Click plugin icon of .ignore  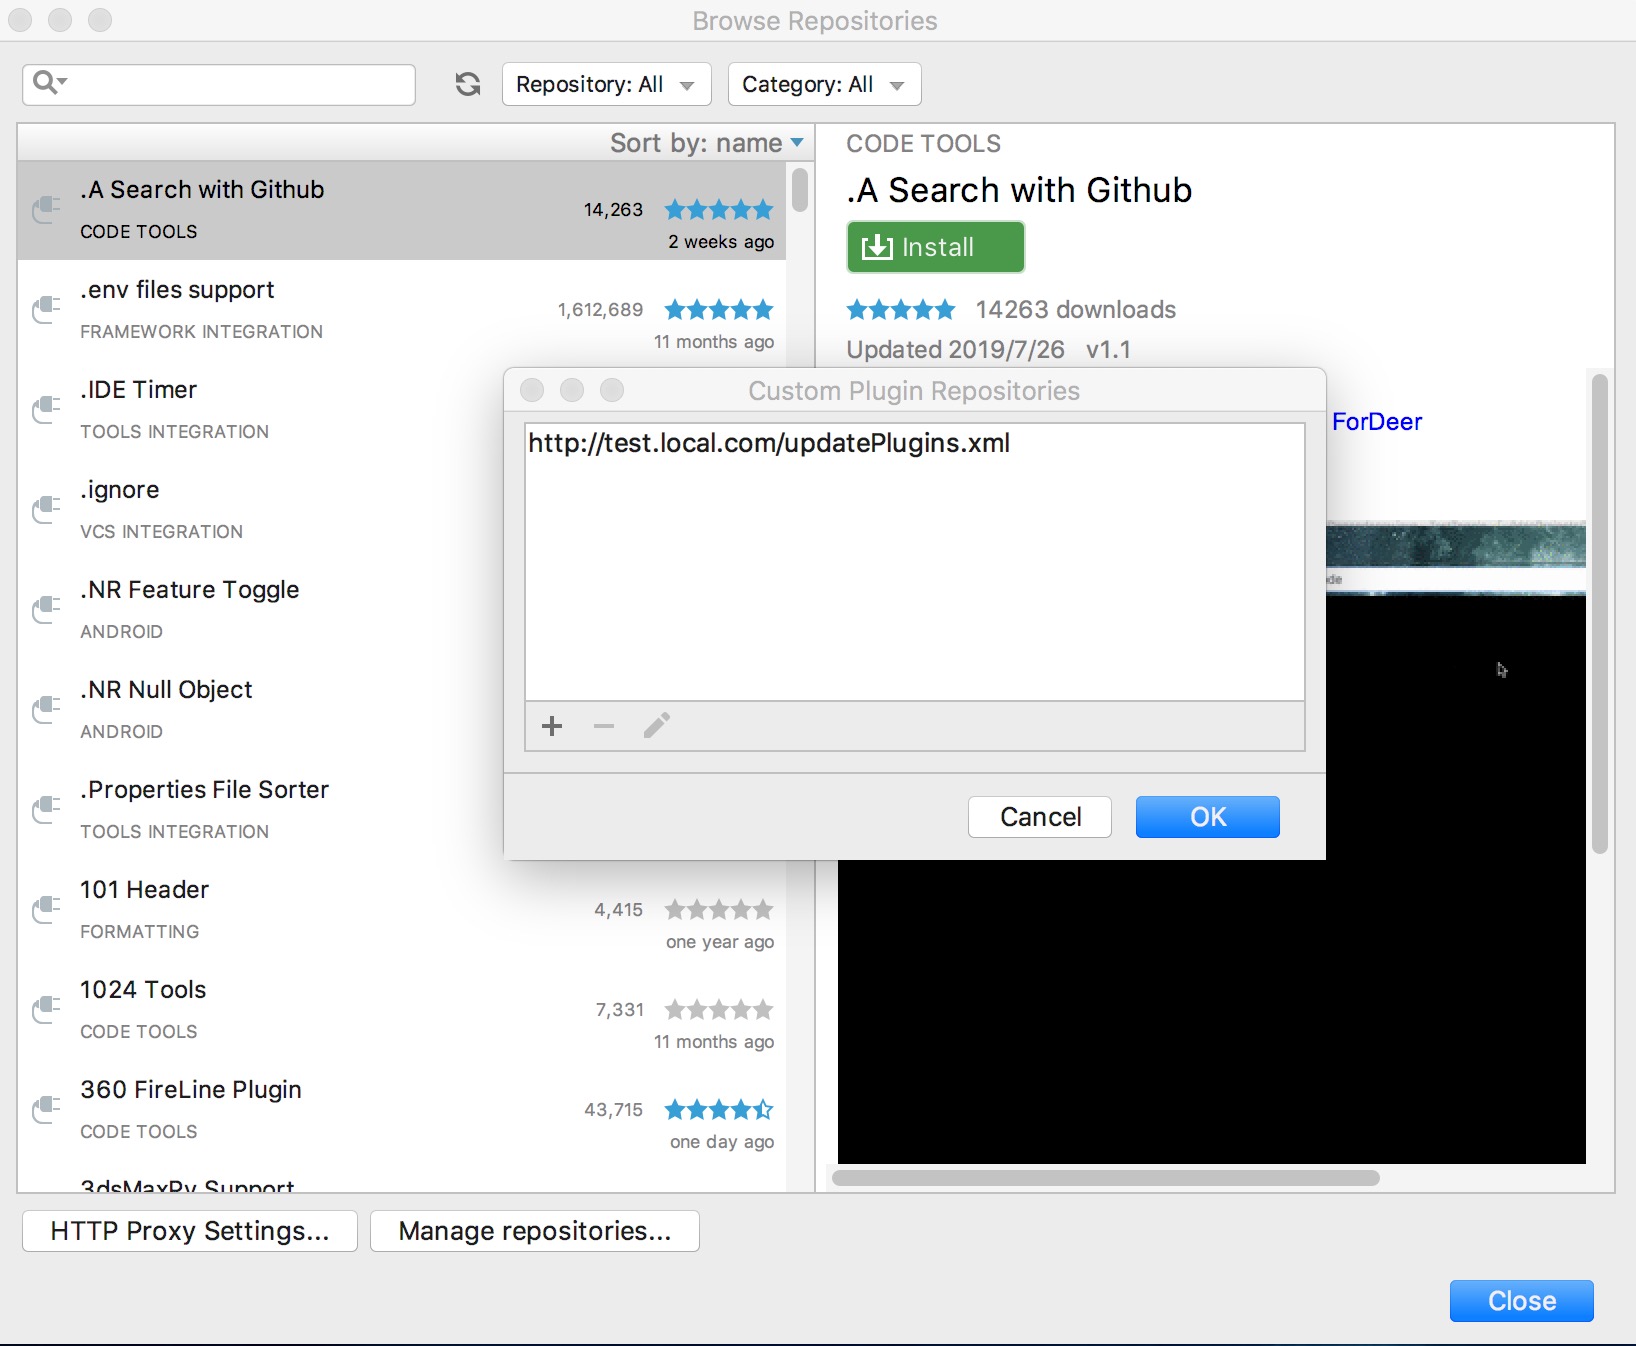click(x=46, y=510)
